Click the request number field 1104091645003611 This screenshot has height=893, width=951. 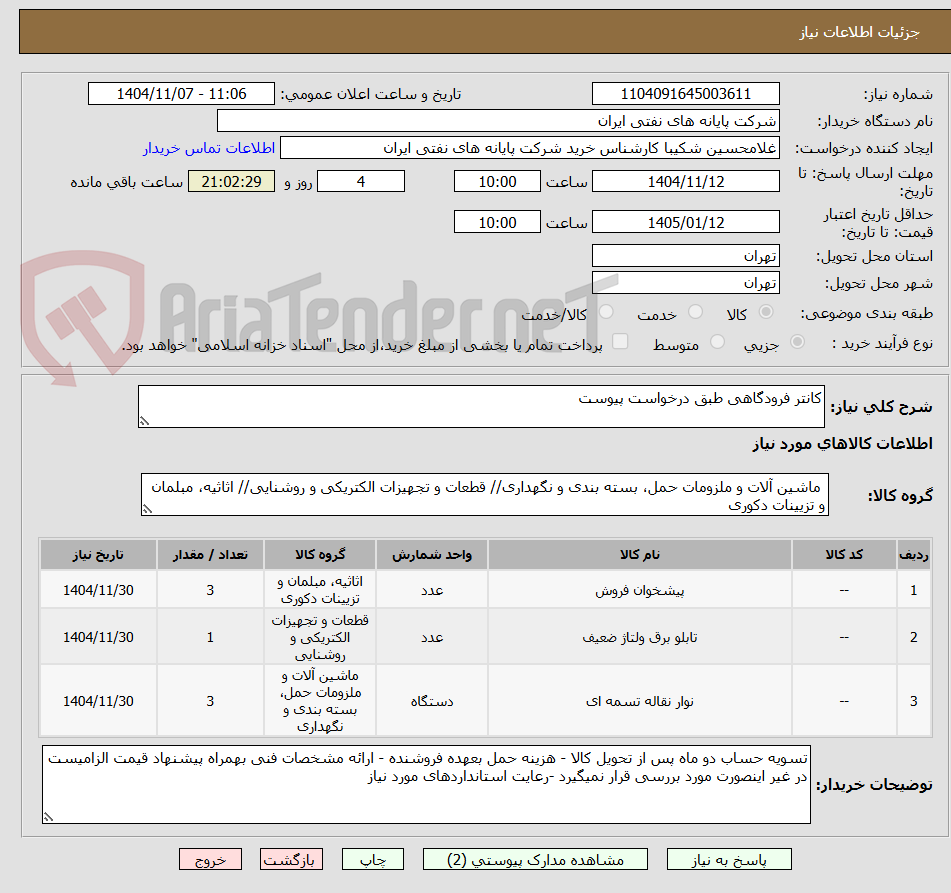685,94
